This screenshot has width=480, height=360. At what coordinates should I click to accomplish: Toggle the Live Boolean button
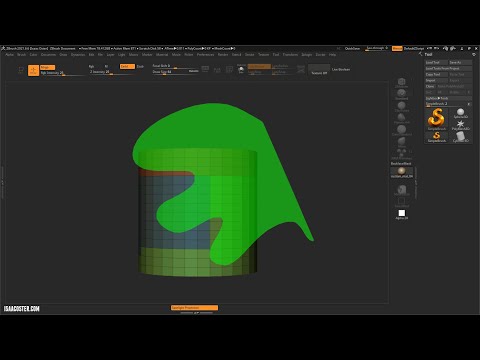tap(341, 69)
